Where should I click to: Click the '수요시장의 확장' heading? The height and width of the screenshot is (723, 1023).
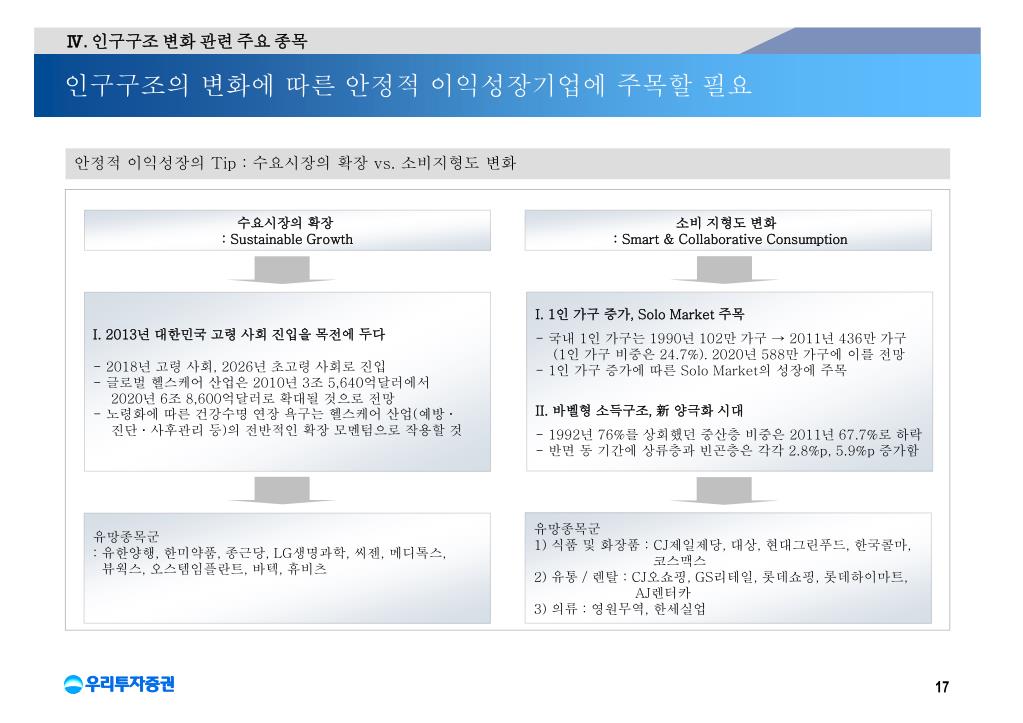285,223
